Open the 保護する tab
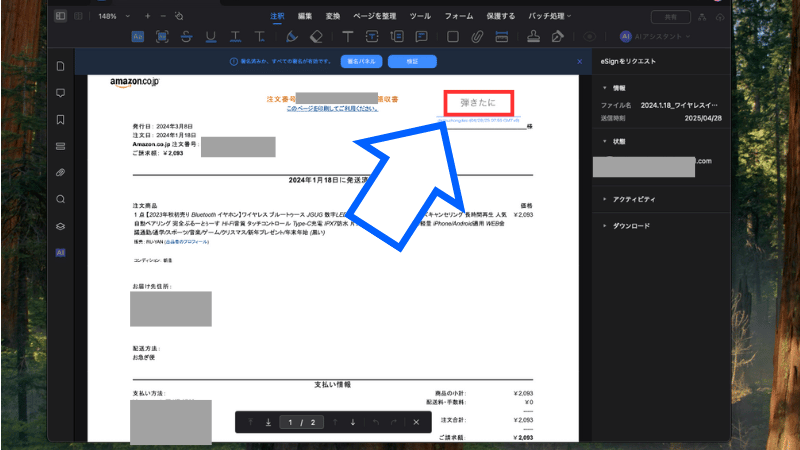This screenshot has height=450, width=800. click(x=501, y=16)
